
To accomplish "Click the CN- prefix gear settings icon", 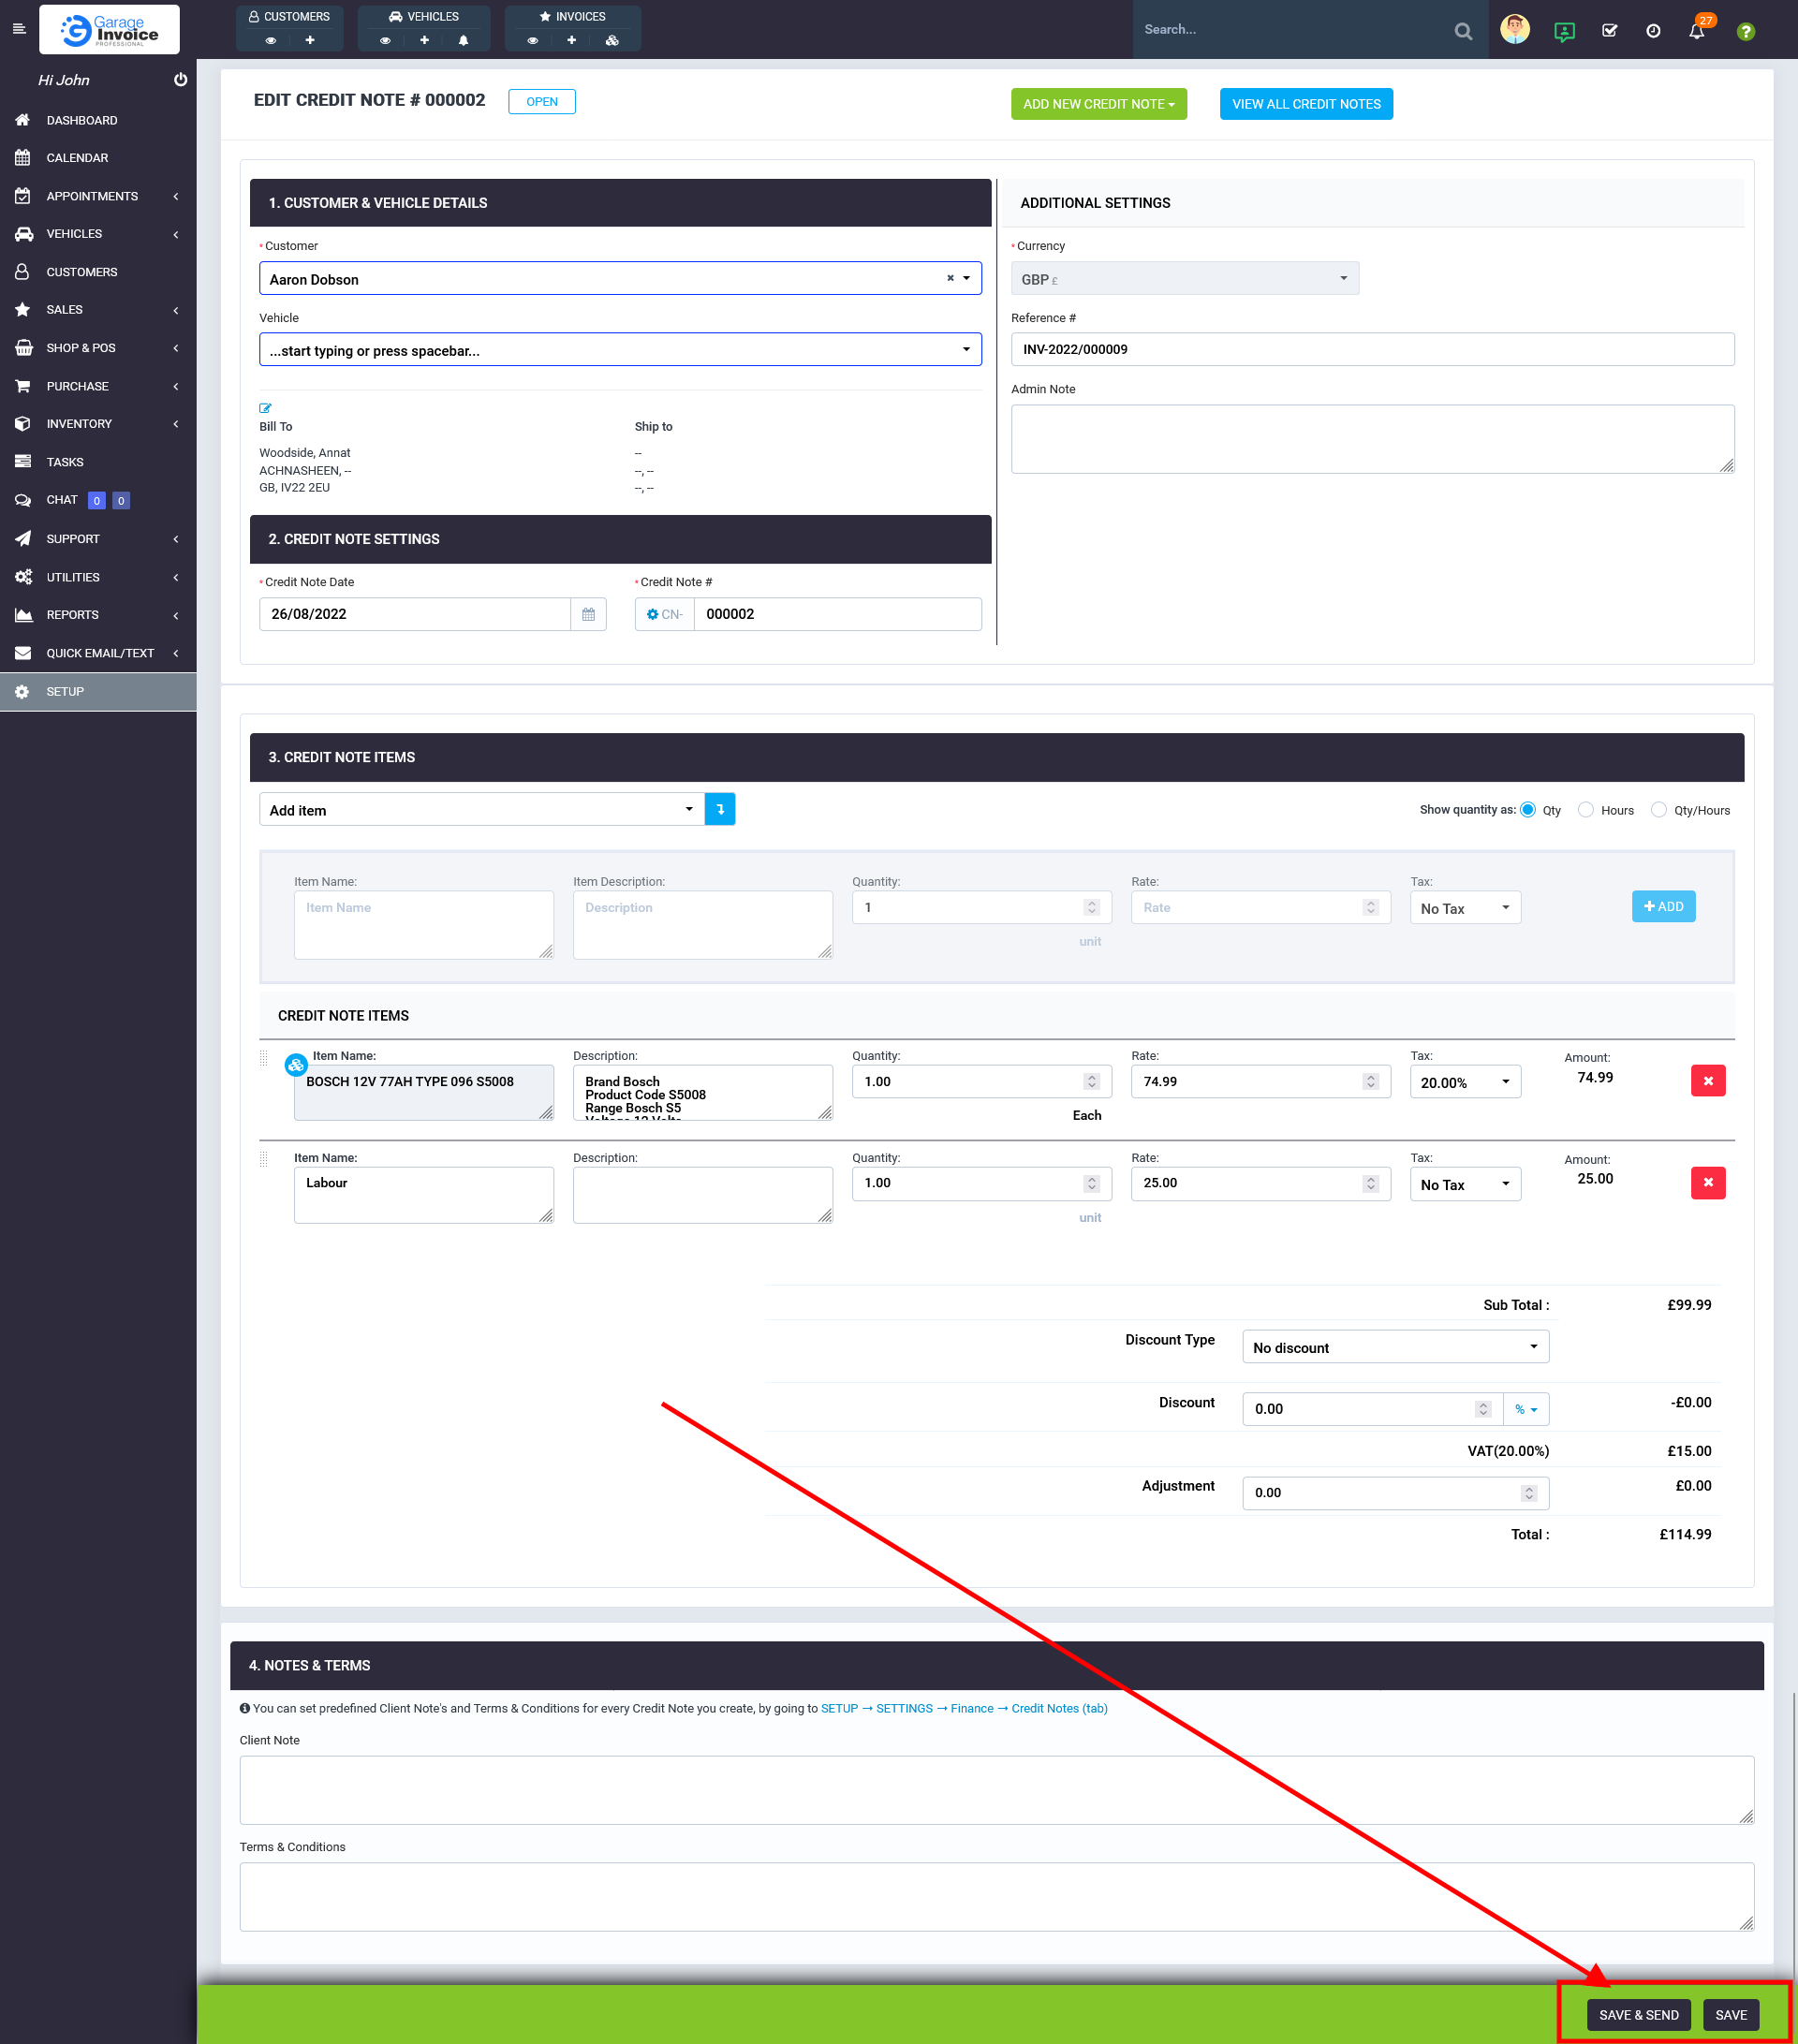I will (653, 614).
